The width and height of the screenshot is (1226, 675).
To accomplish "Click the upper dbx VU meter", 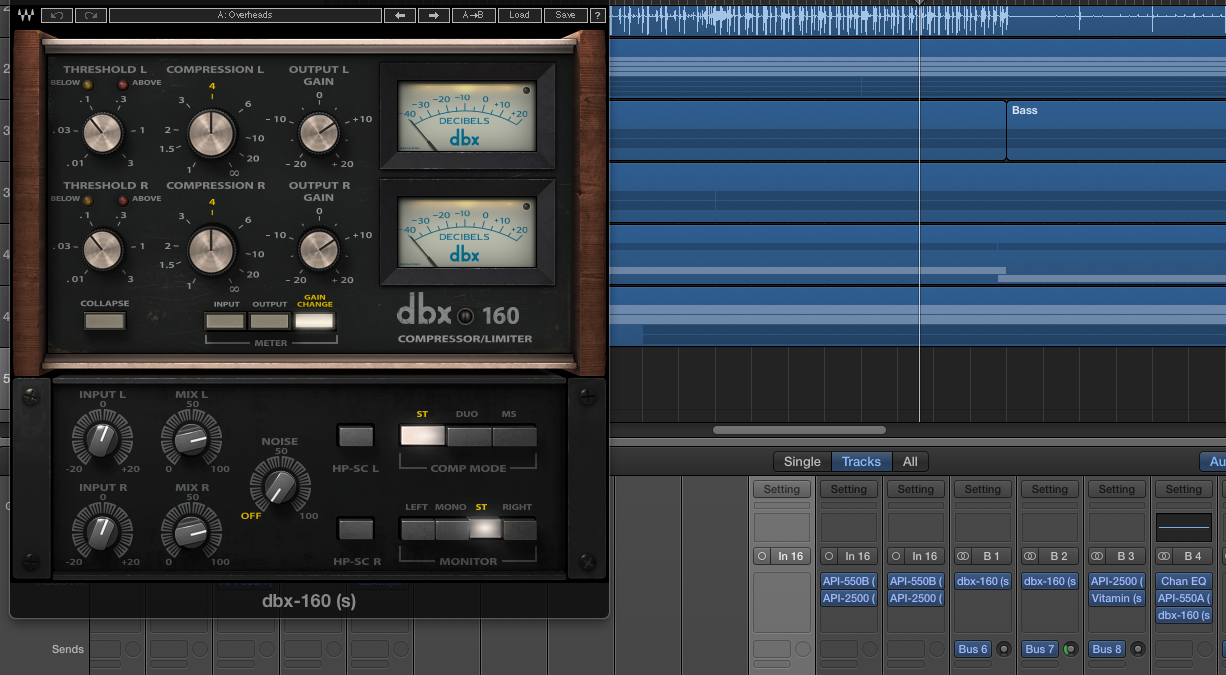I will [466, 116].
